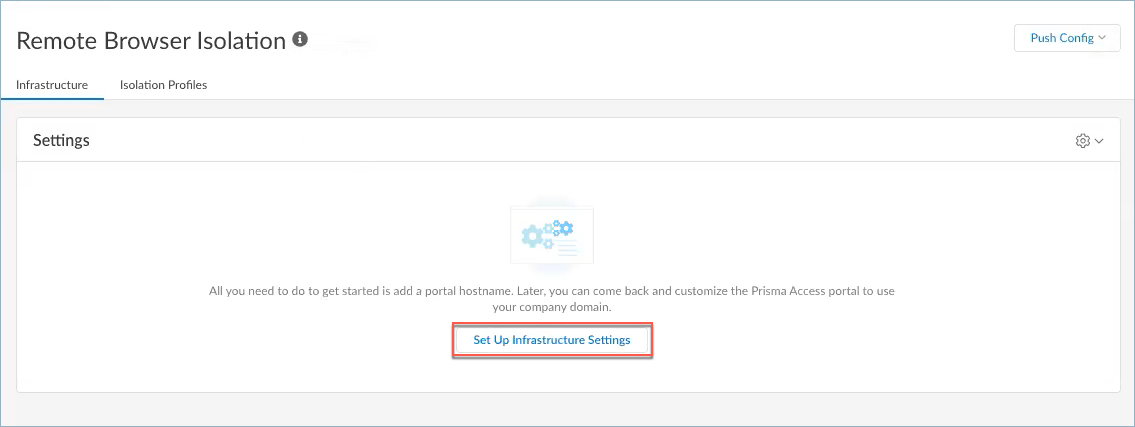Click the 'your company domain' text line

[551, 308]
